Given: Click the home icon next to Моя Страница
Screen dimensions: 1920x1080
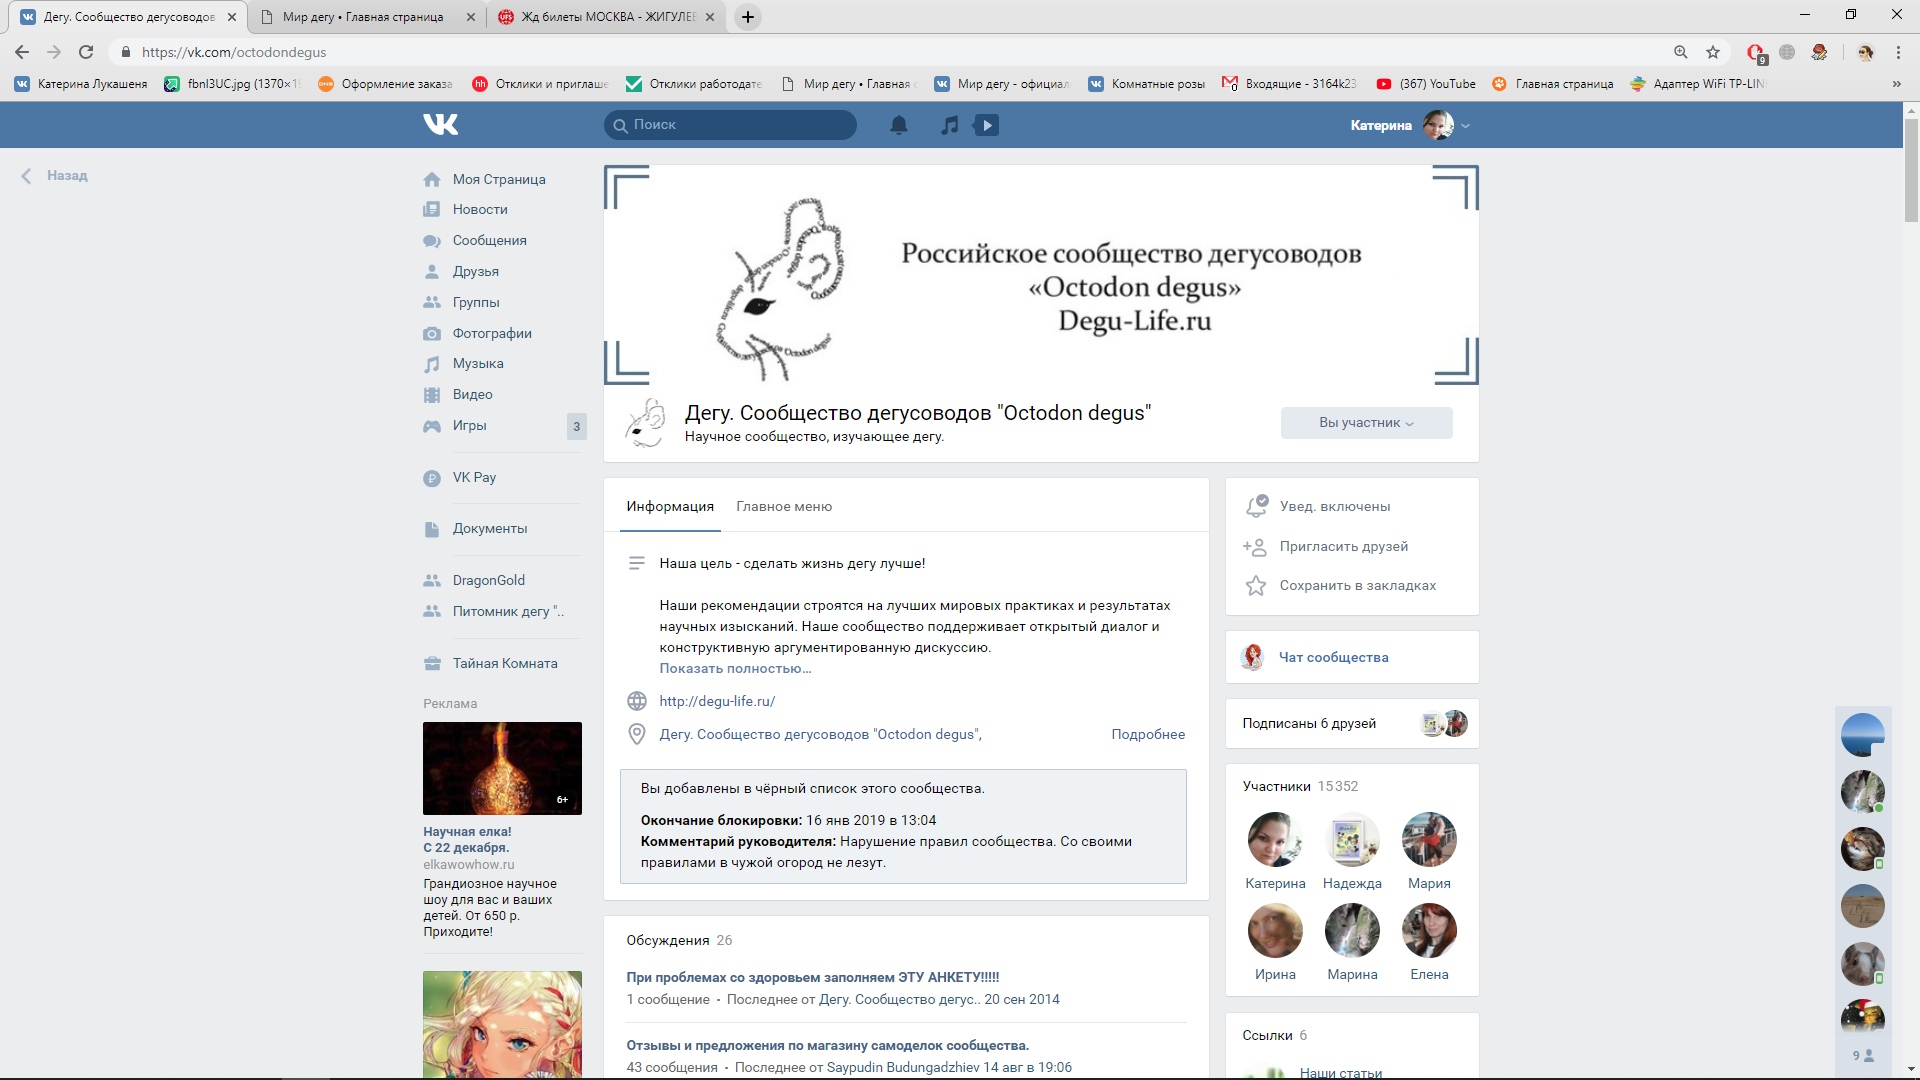Looking at the screenshot, I should pyautogui.click(x=432, y=180).
